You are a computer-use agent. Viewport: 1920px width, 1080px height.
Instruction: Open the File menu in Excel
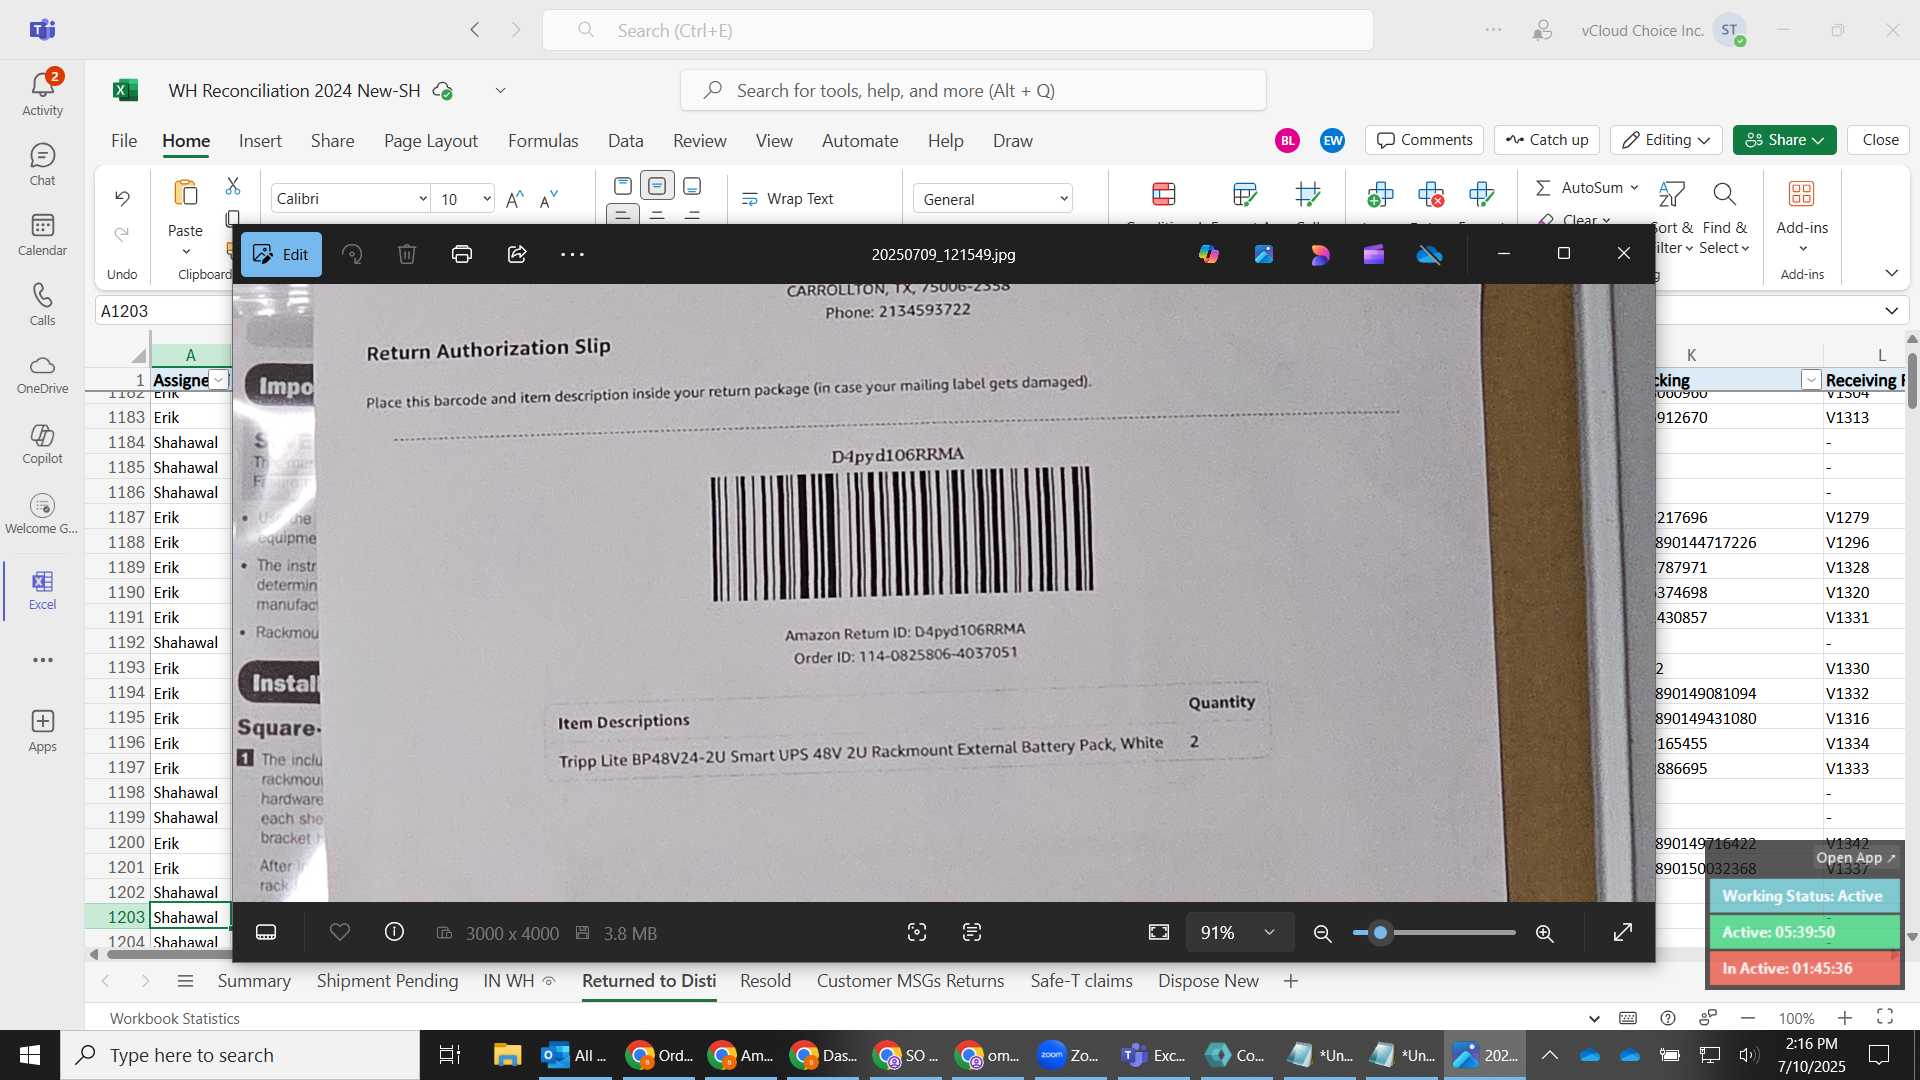(x=124, y=141)
